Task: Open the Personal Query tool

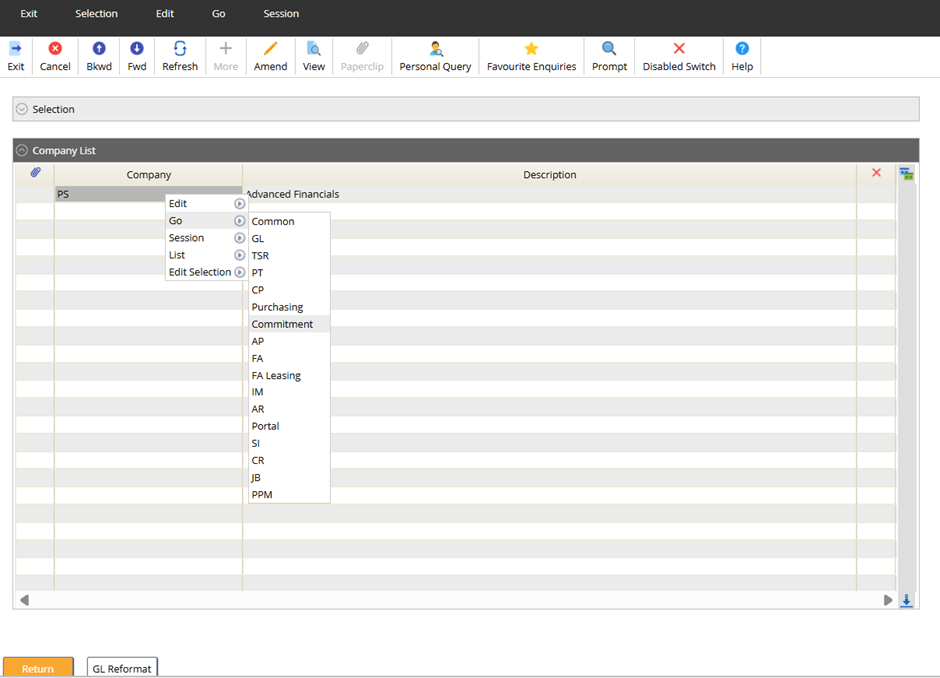Action: click(x=435, y=49)
